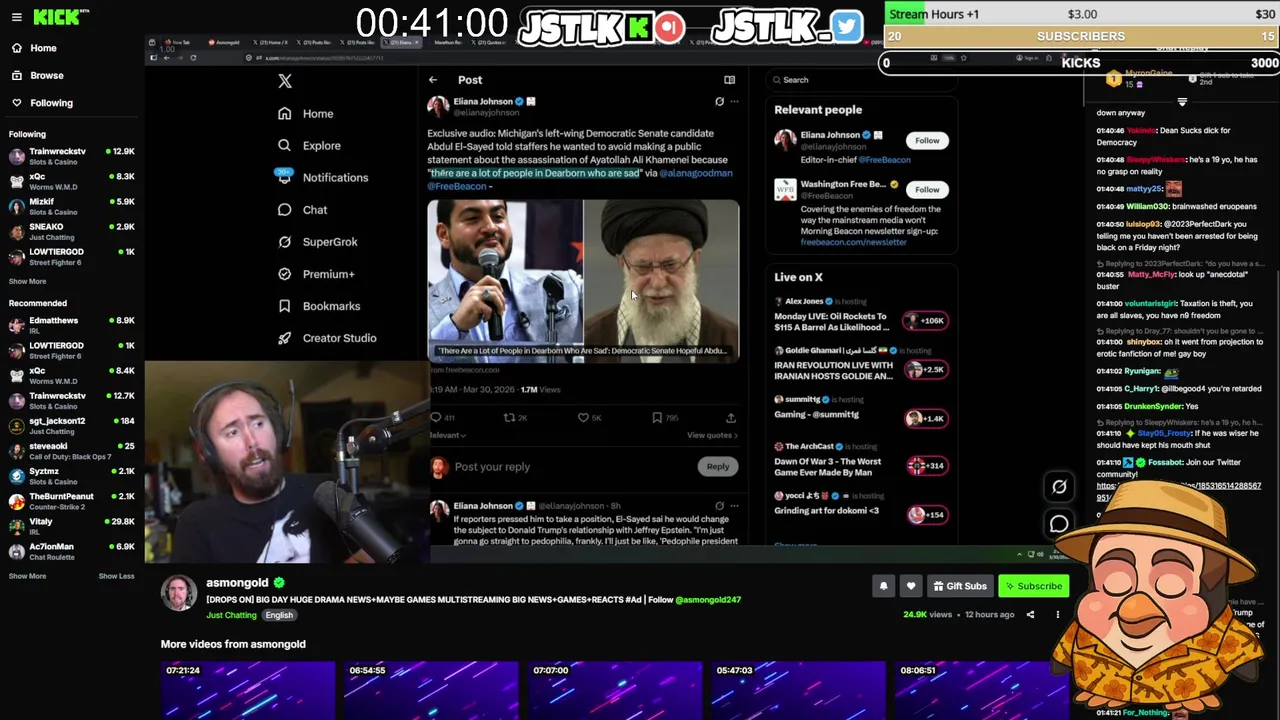Click the X Search box
Screen dimensions: 1280x720
860,80
